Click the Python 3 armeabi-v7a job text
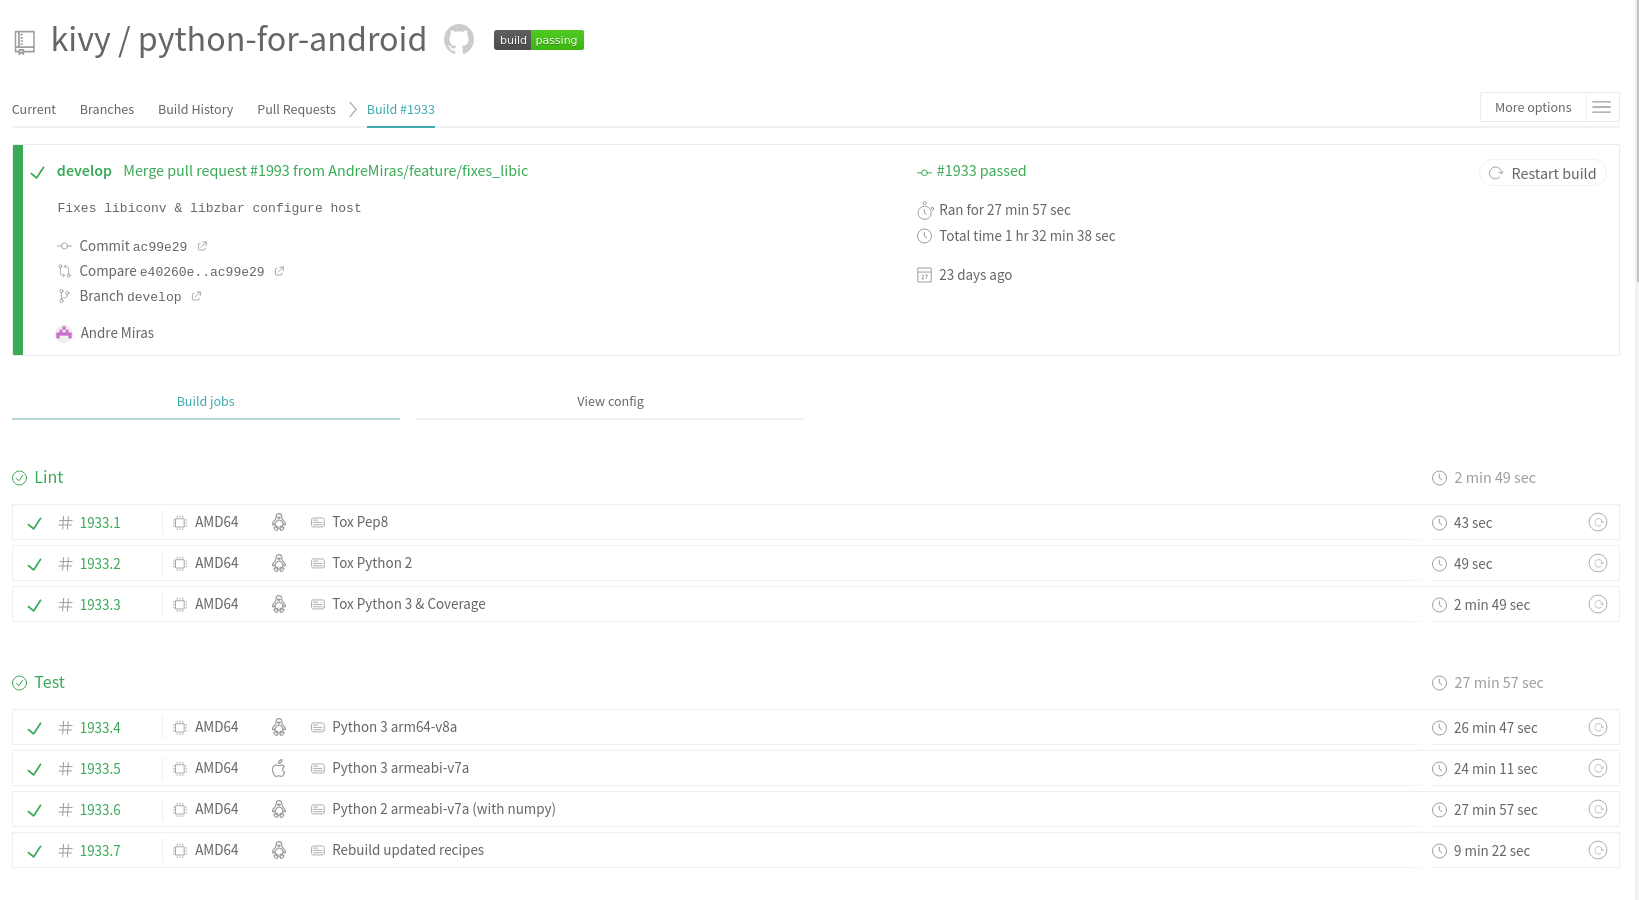 [x=401, y=768]
